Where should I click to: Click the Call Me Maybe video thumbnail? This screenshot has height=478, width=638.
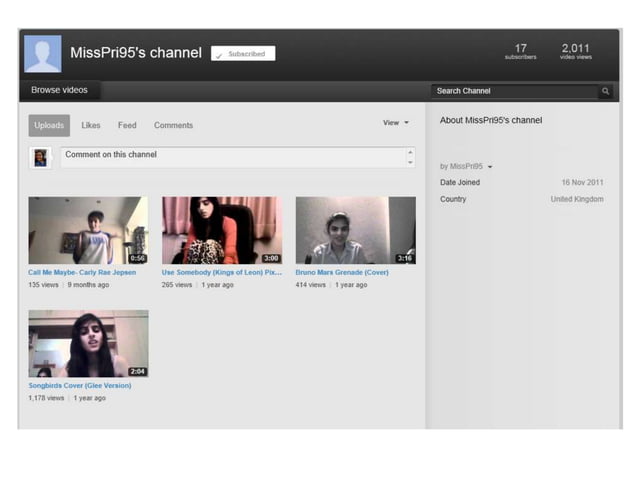(x=88, y=230)
